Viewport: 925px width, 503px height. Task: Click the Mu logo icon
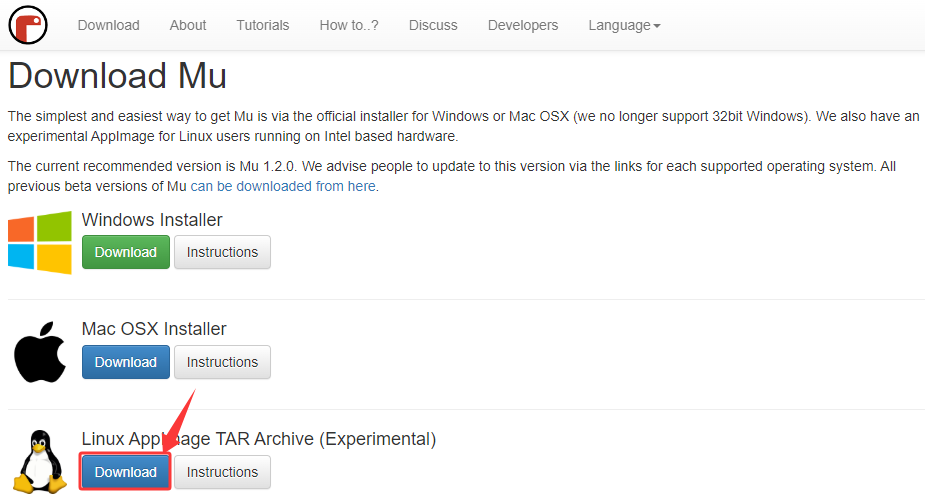point(28,25)
